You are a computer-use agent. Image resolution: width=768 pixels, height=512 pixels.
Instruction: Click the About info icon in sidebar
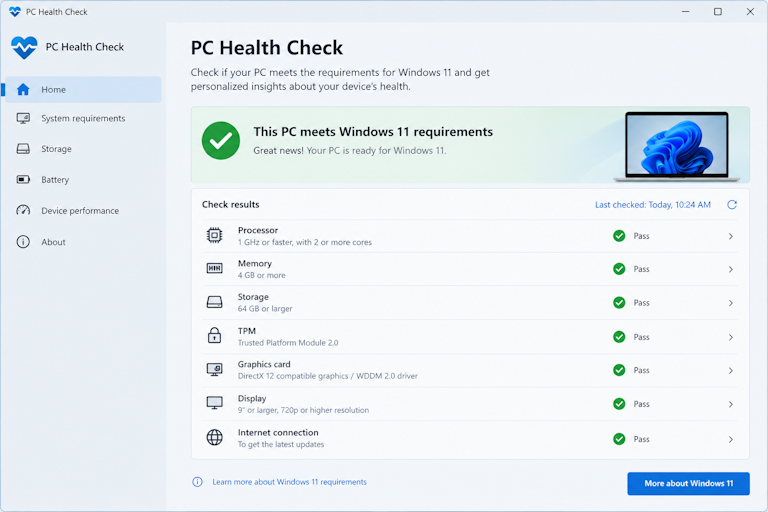pyautogui.click(x=23, y=242)
